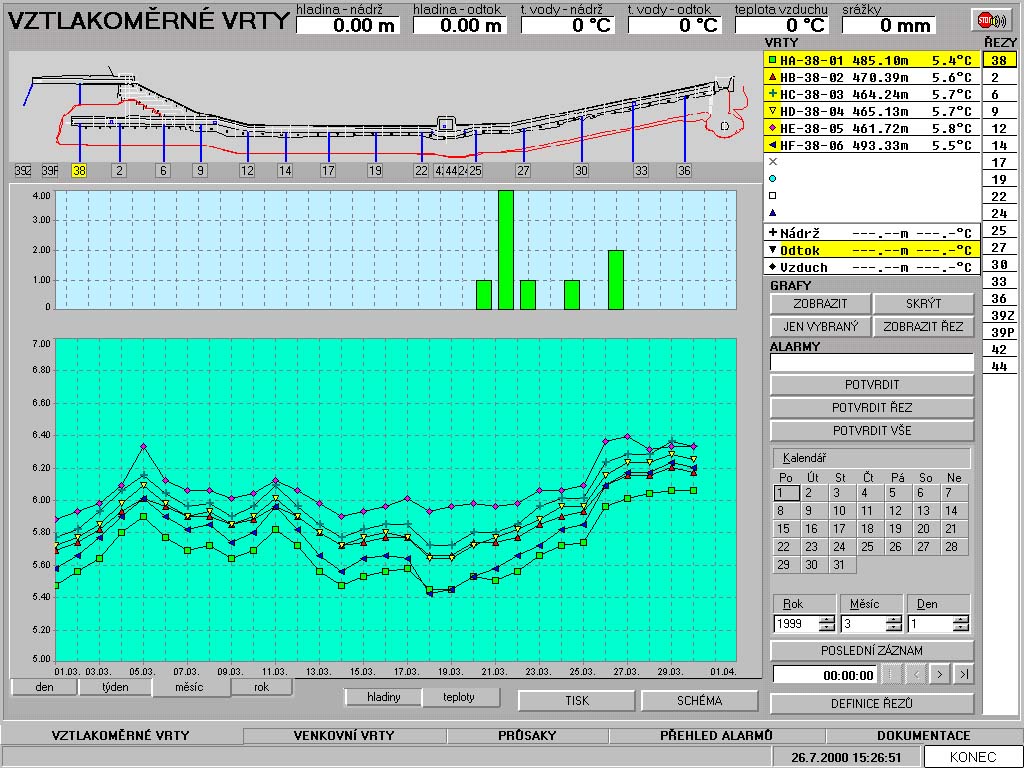Jump to last record with >| button
Screen dimensions: 1024x768
tap(963, 675)
